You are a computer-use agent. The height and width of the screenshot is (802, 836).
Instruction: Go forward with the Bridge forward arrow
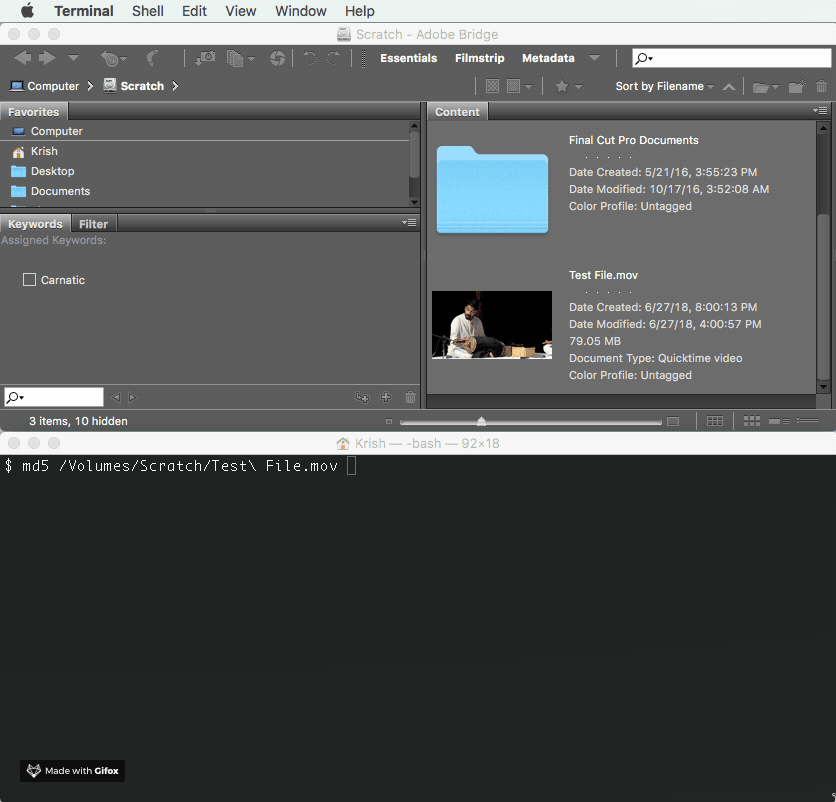click(47, 58)
